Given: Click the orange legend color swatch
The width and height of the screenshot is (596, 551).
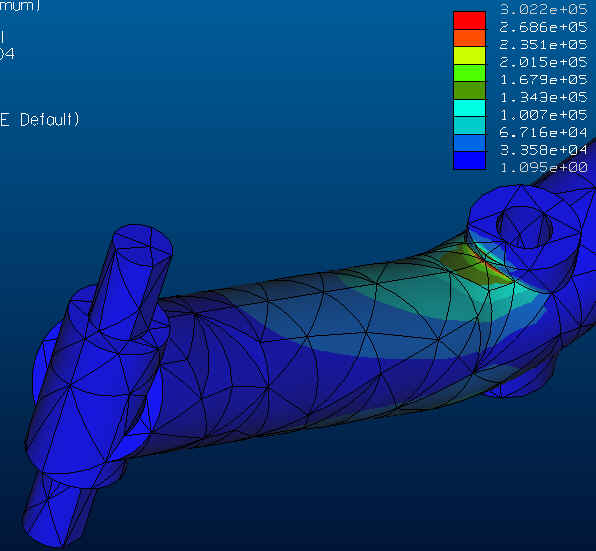Looking at the screenshot, I should [x=469, y=38].
